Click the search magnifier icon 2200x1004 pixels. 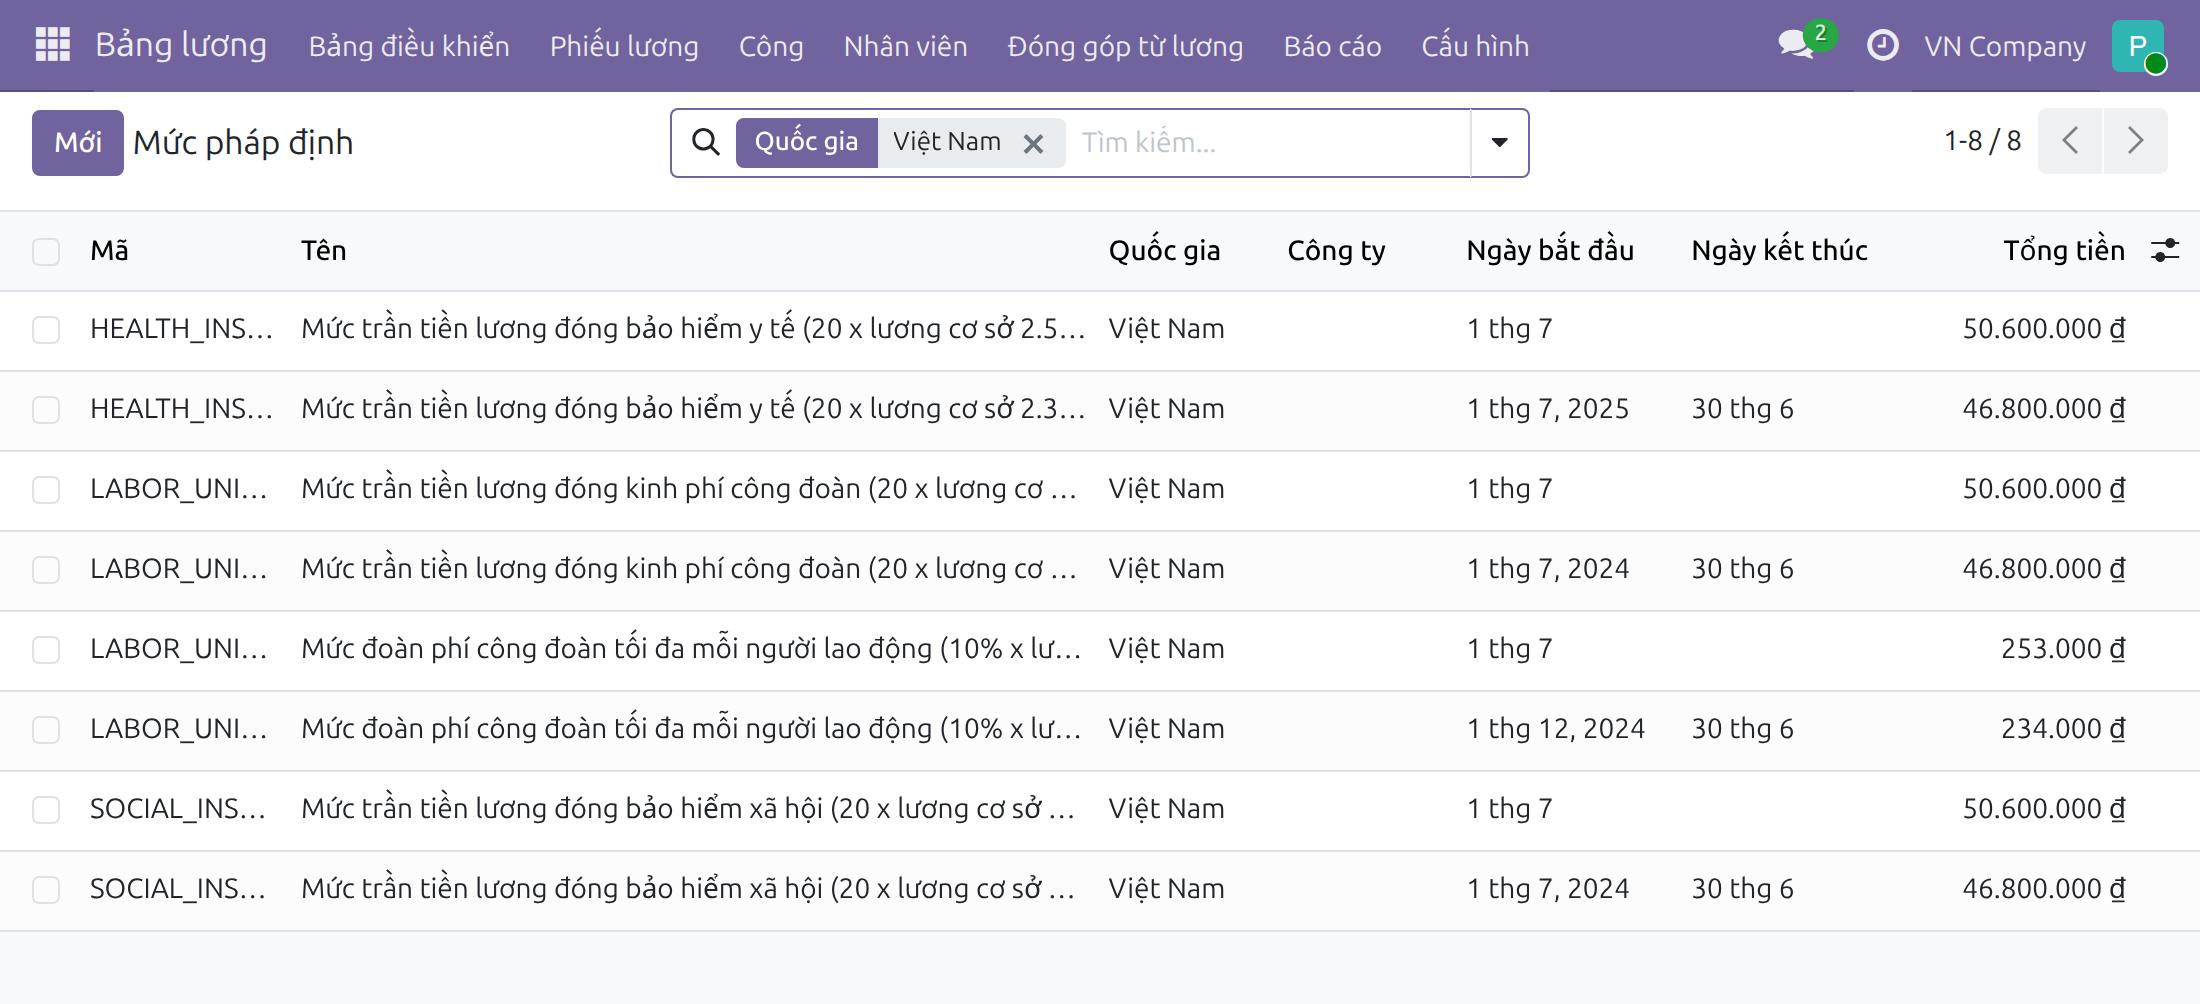point(706,142)
